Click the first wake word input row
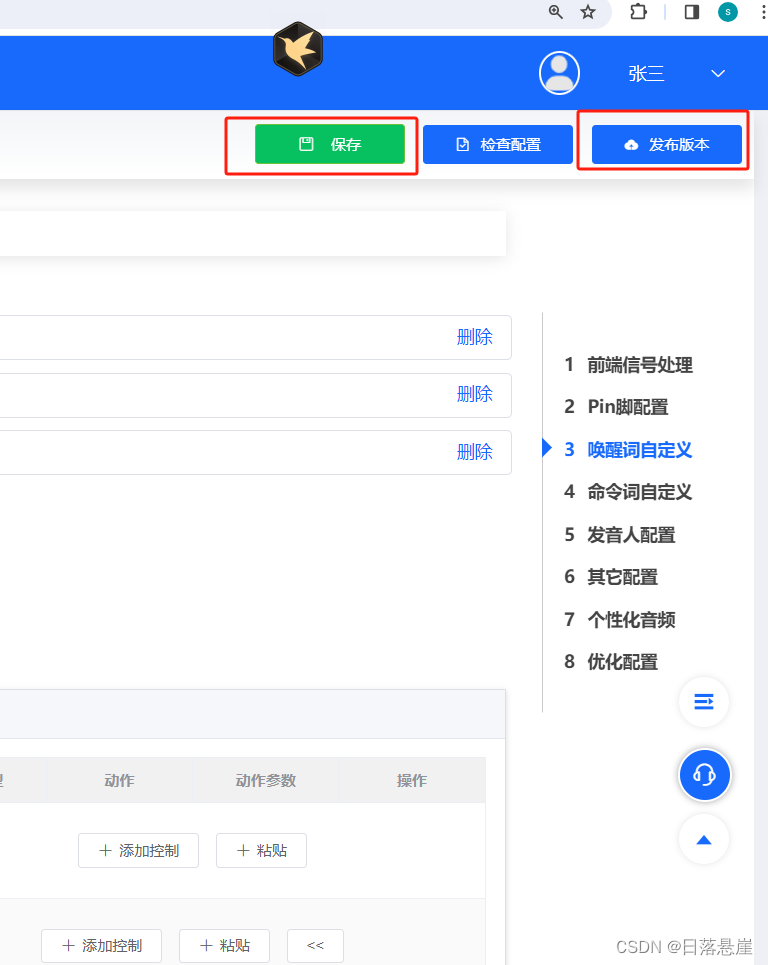Viewport: 768px width, 965px height. point(255,337)
